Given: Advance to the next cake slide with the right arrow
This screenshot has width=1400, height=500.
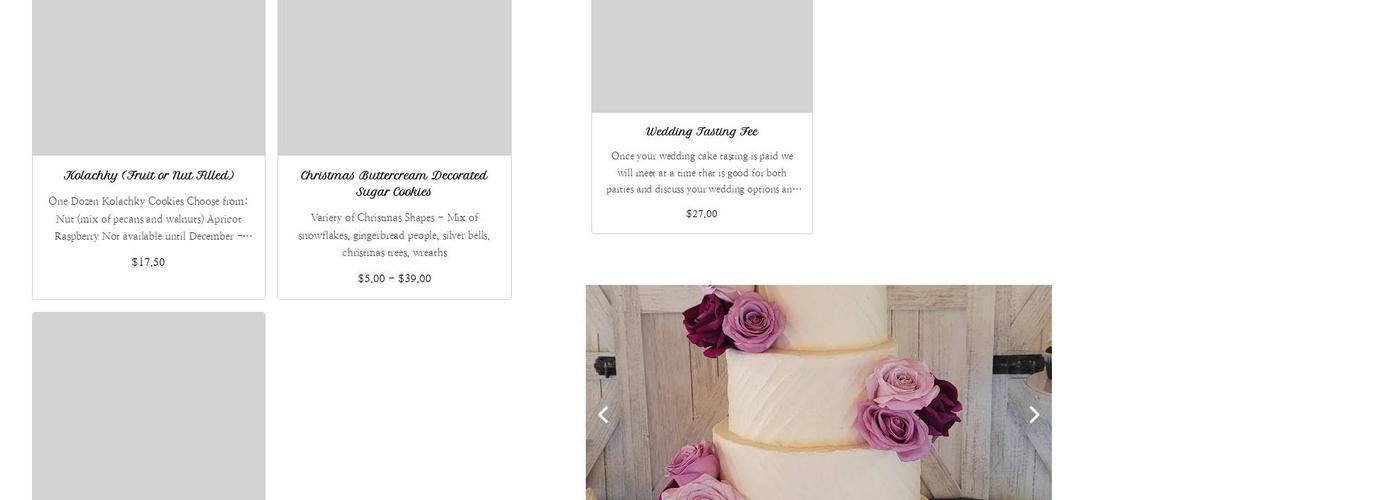Looking at the screenshot, I should (x=1034, y=415).
